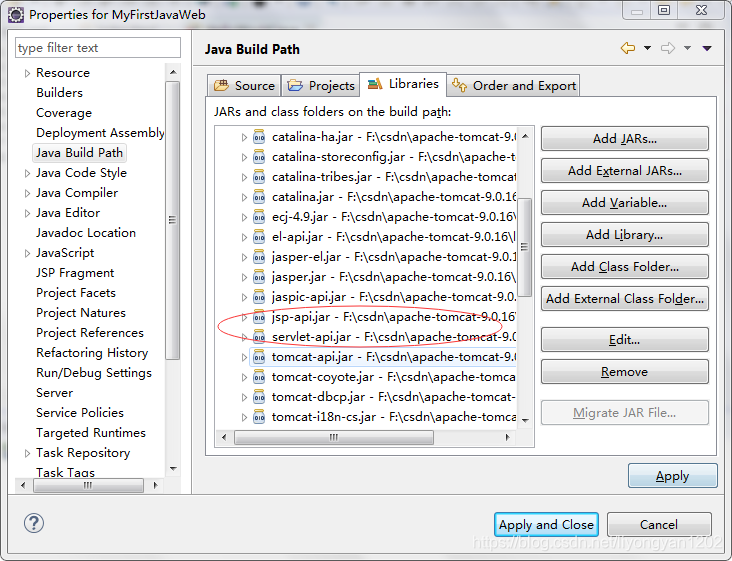Click the jar icon of el-api.jar
This screenshot has width=732, height=561.
[x=259, y=237]
